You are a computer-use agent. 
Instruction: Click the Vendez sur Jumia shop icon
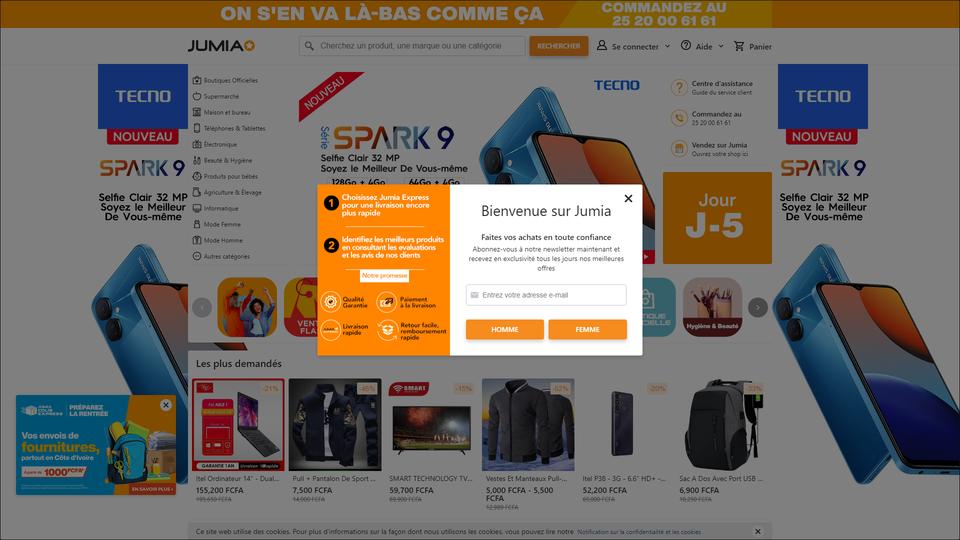click(x=678, y=148)
